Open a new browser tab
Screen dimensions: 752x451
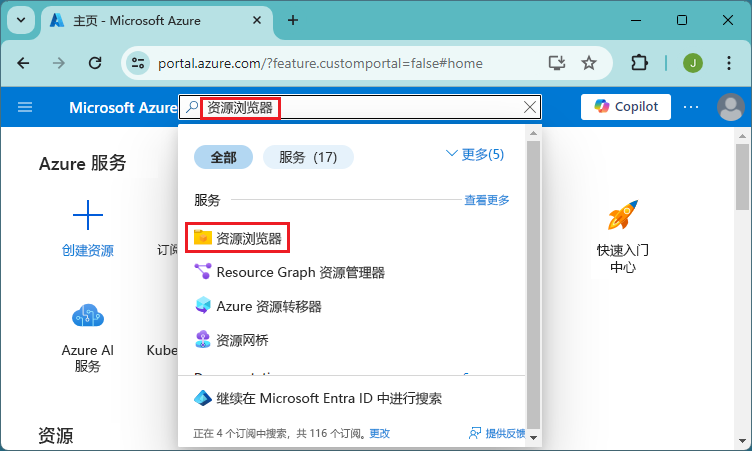click(x=293, y=20)
